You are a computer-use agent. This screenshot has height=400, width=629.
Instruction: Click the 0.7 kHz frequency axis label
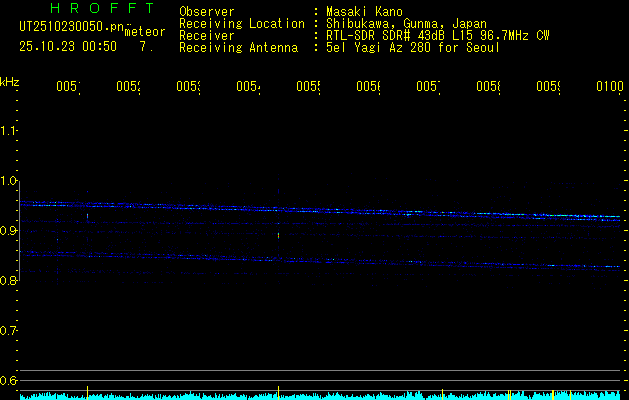coord(8,331)
